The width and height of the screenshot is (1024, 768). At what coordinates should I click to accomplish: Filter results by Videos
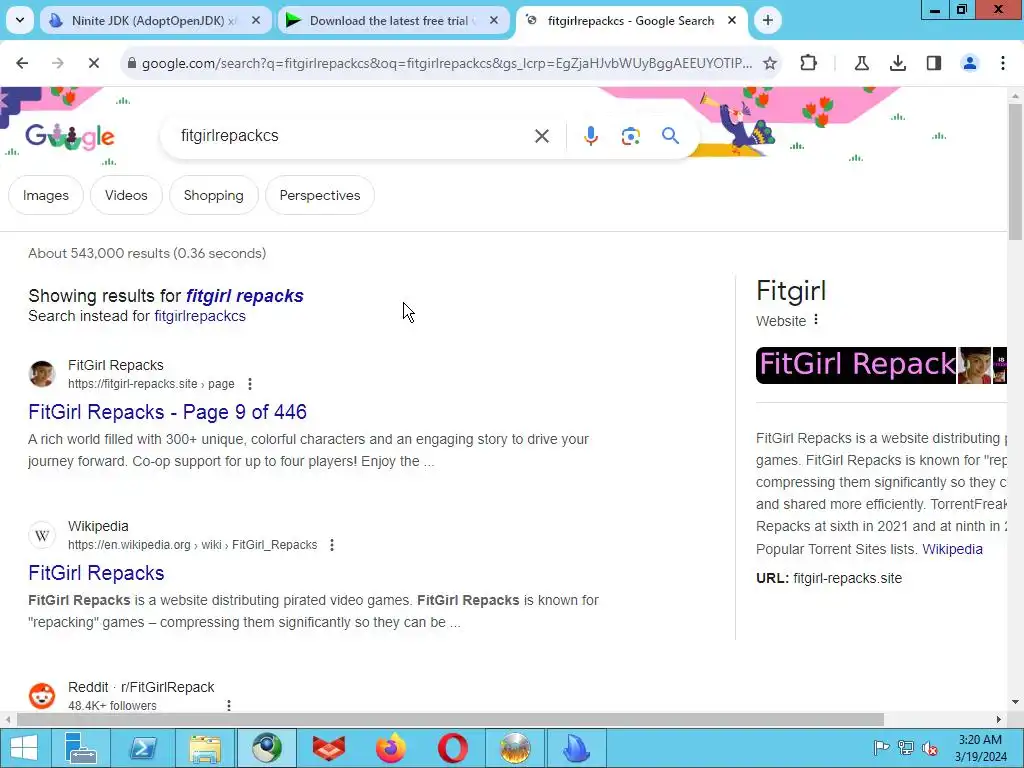[126, 195]
